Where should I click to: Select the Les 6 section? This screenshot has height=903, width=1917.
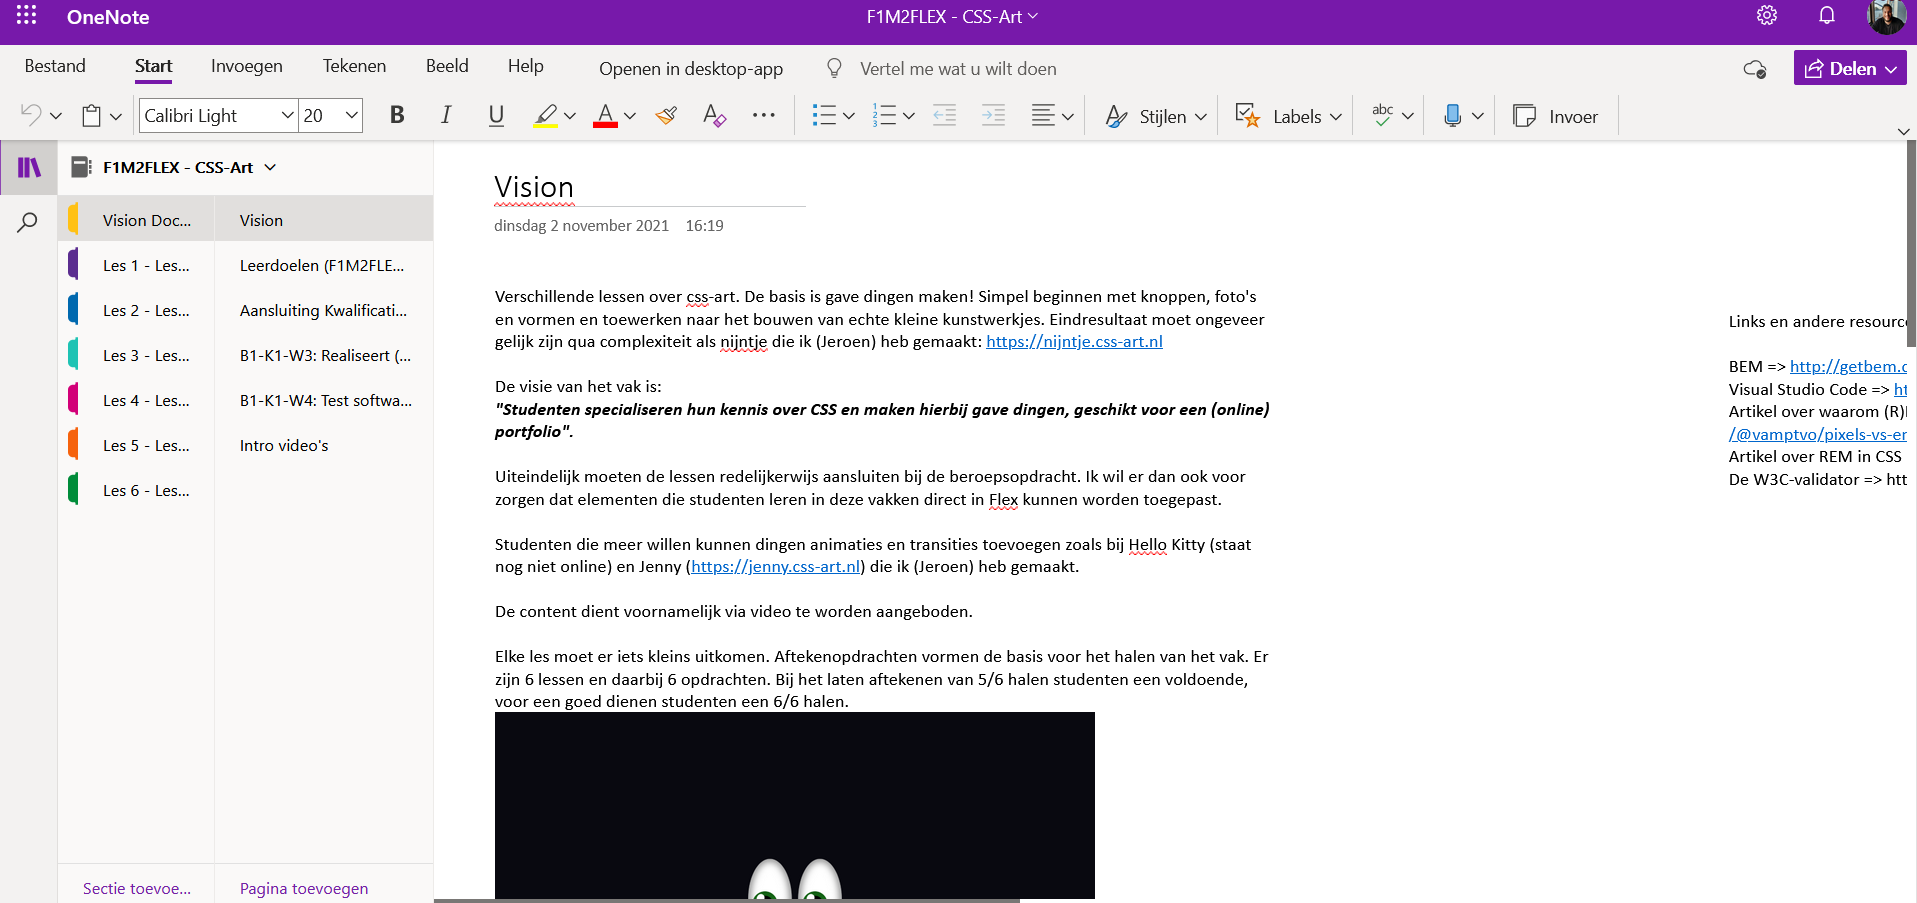pos(136,490)
